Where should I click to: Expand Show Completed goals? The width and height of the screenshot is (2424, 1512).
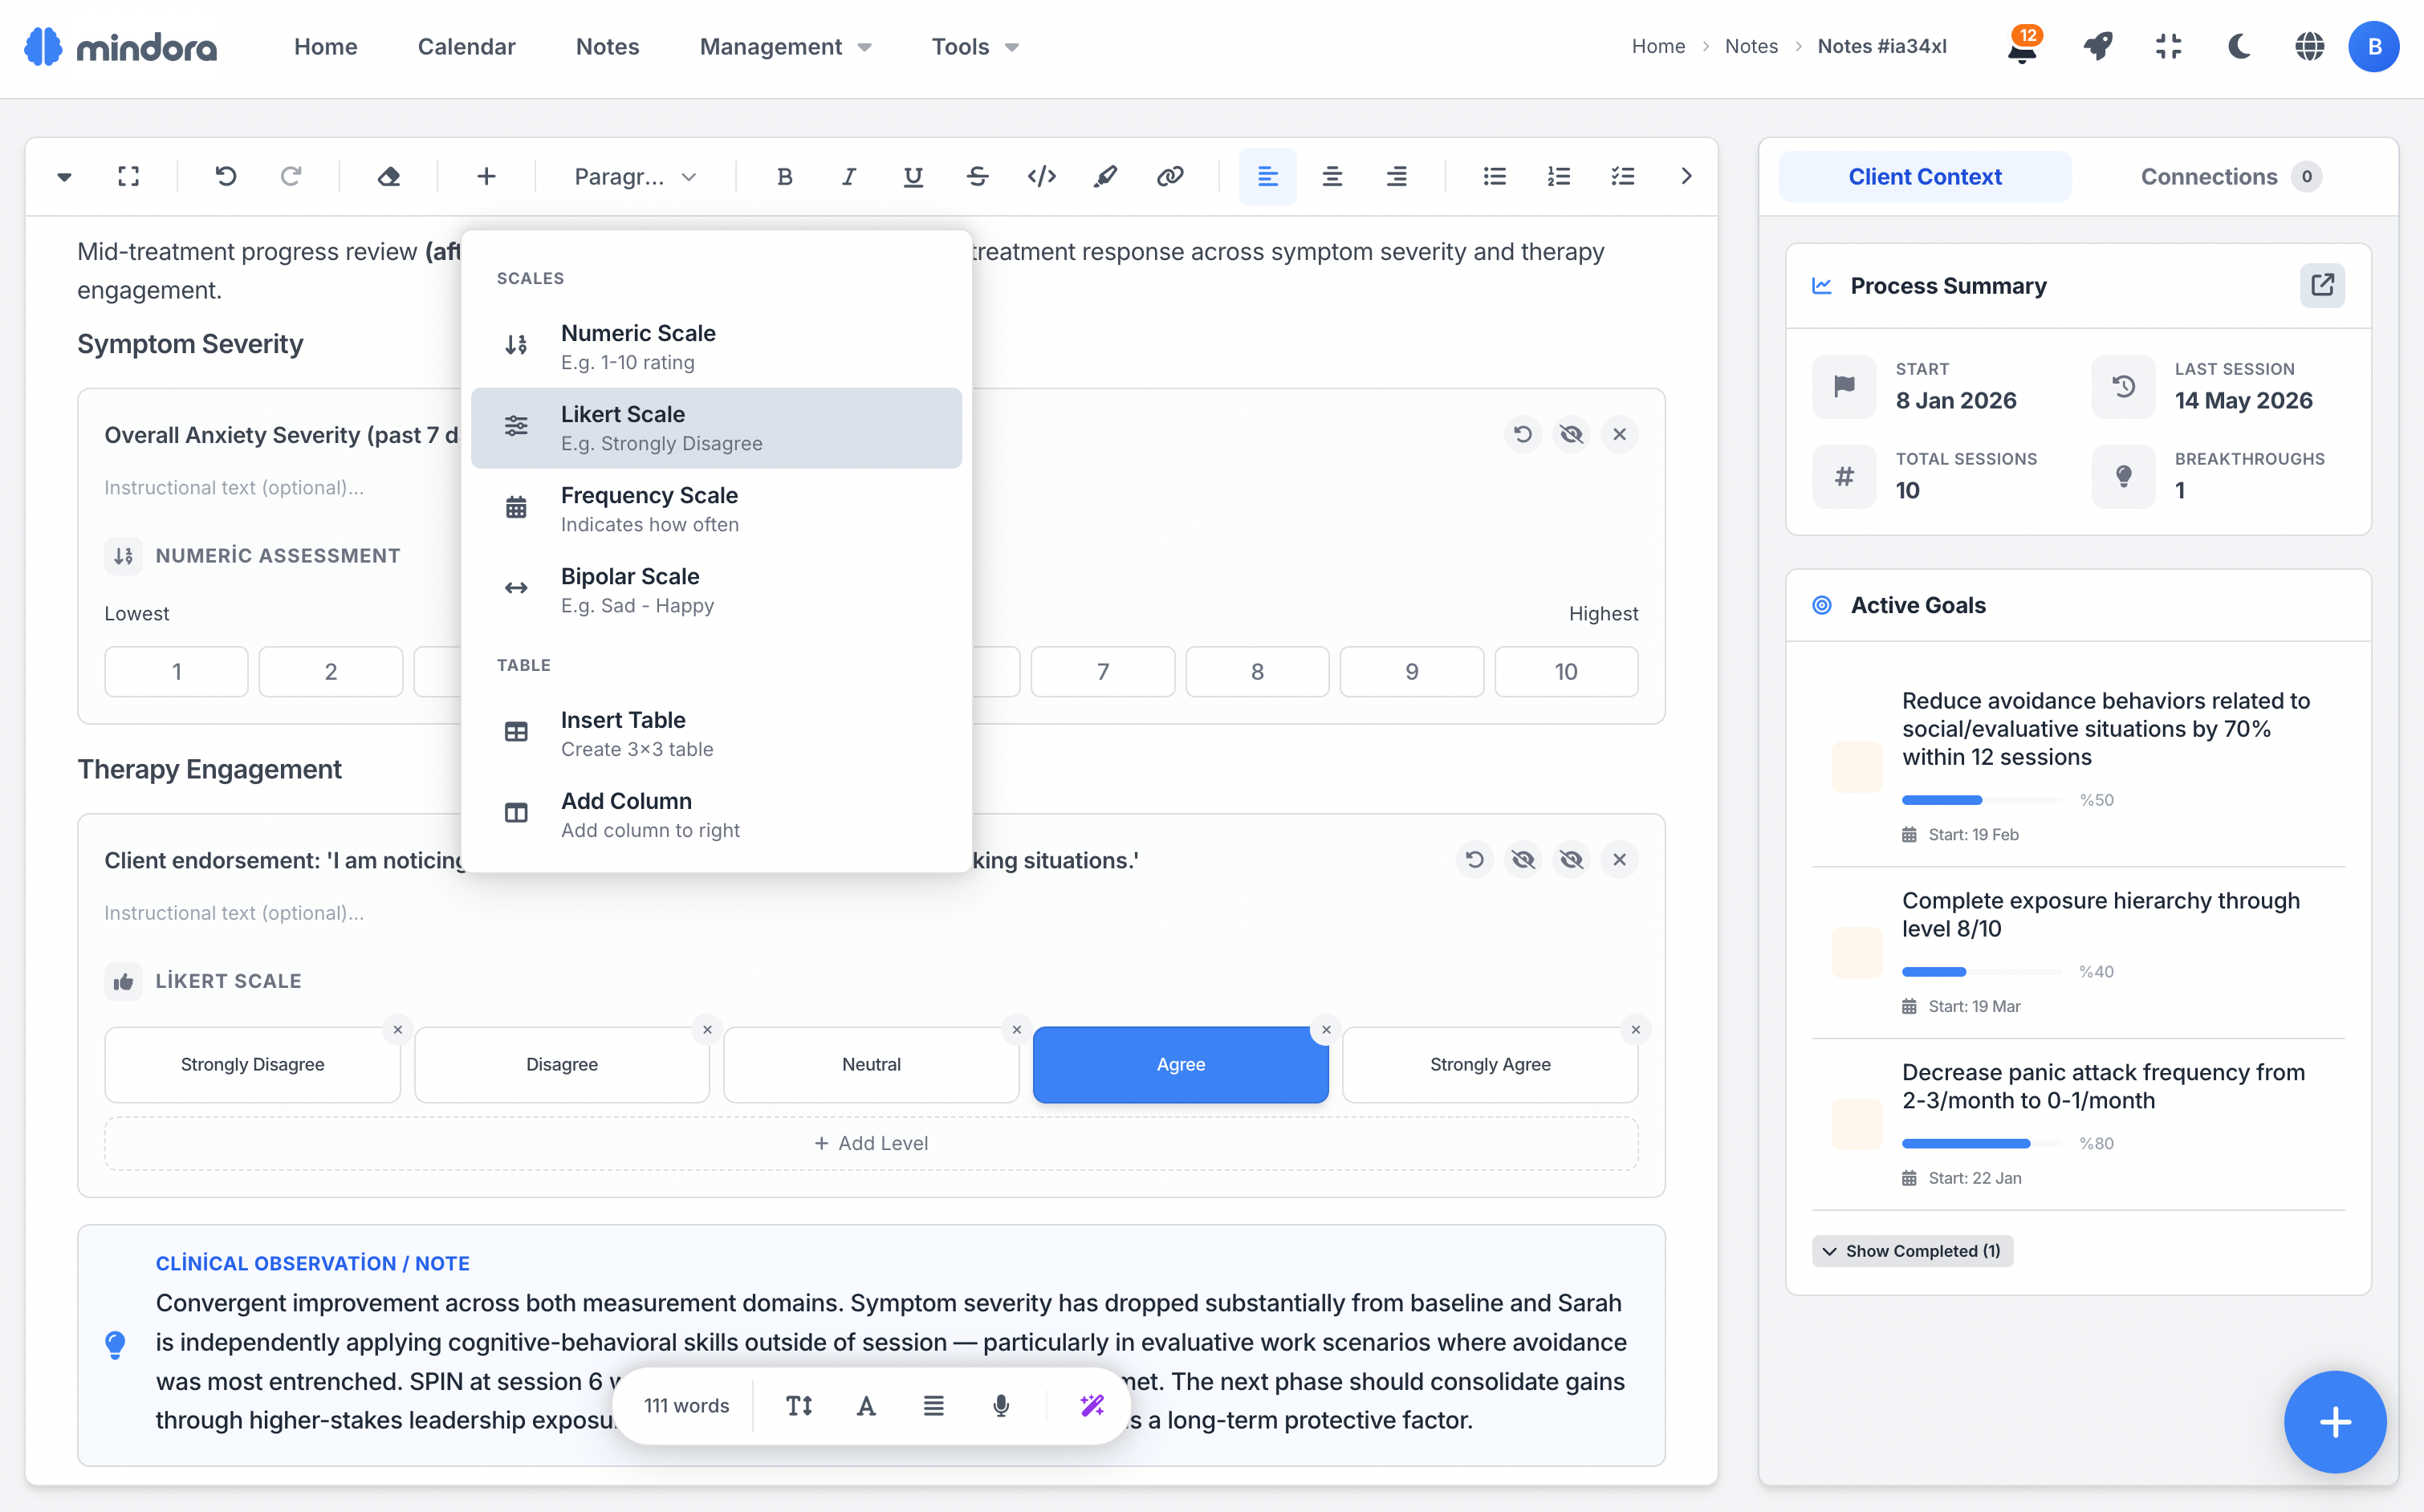pyautogui.click(x=1912, y=1251)
